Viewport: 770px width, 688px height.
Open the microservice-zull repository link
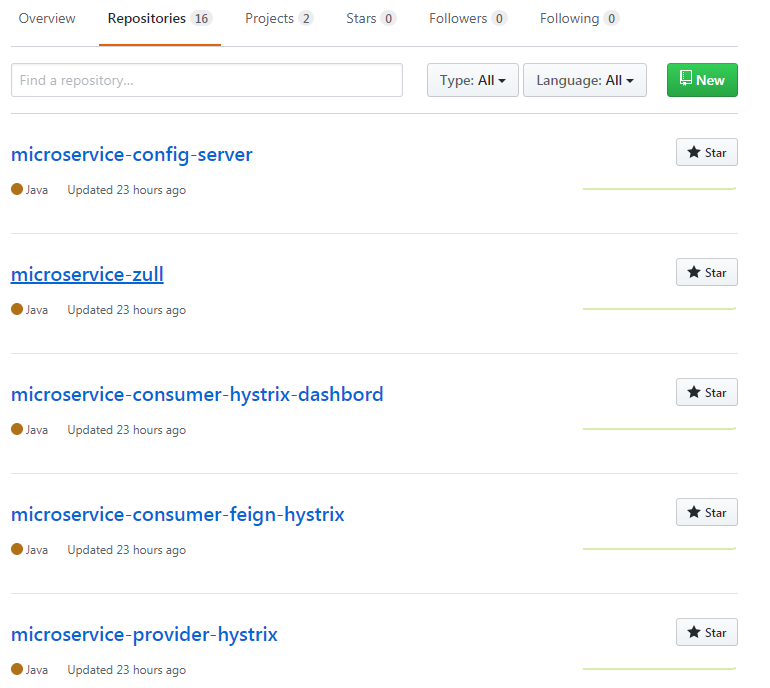pos(87,275)
